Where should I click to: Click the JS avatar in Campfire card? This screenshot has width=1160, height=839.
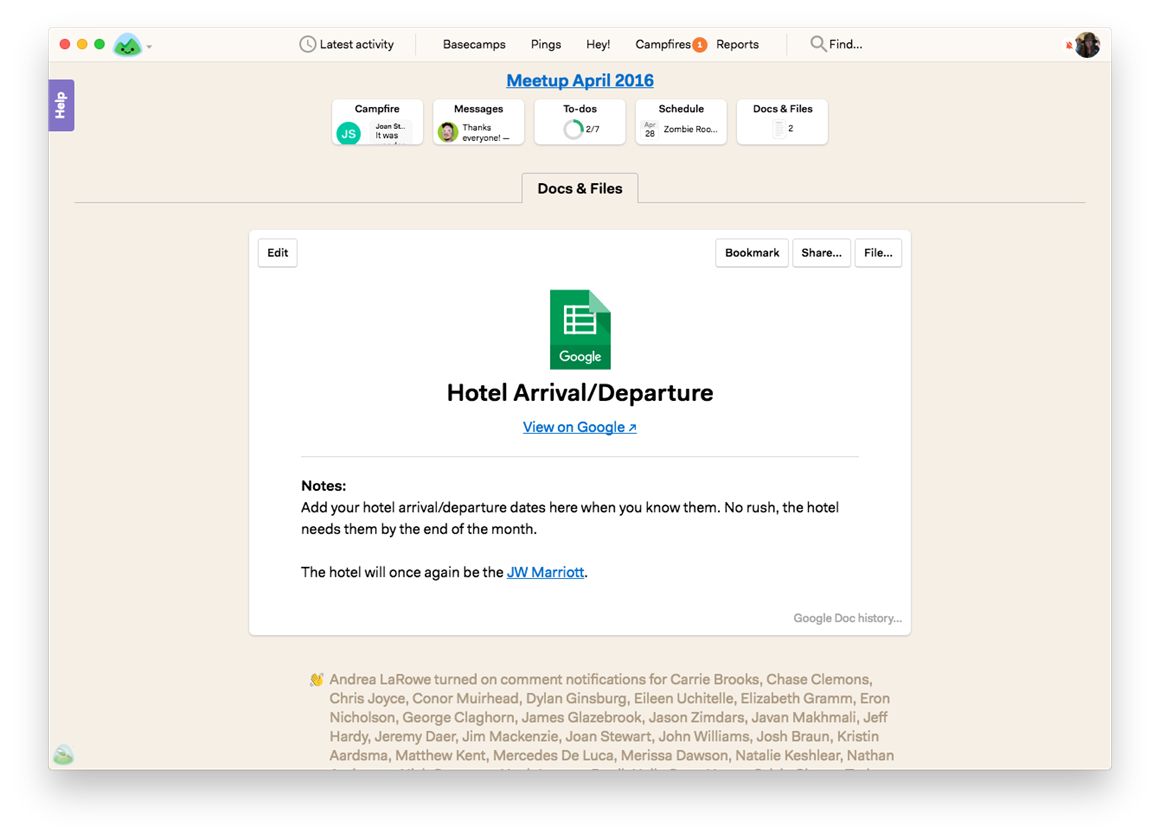point(348,134)
